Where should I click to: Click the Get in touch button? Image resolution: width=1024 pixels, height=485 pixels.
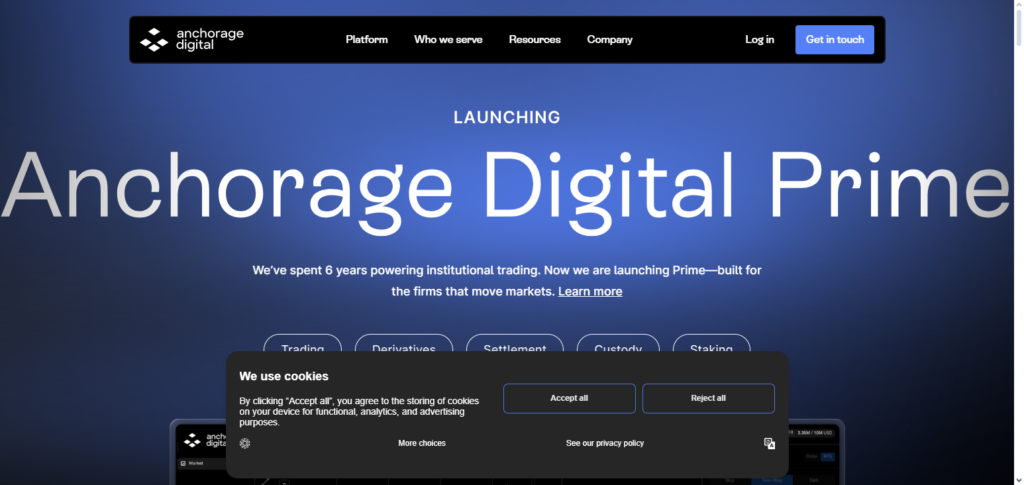(835, 39)
